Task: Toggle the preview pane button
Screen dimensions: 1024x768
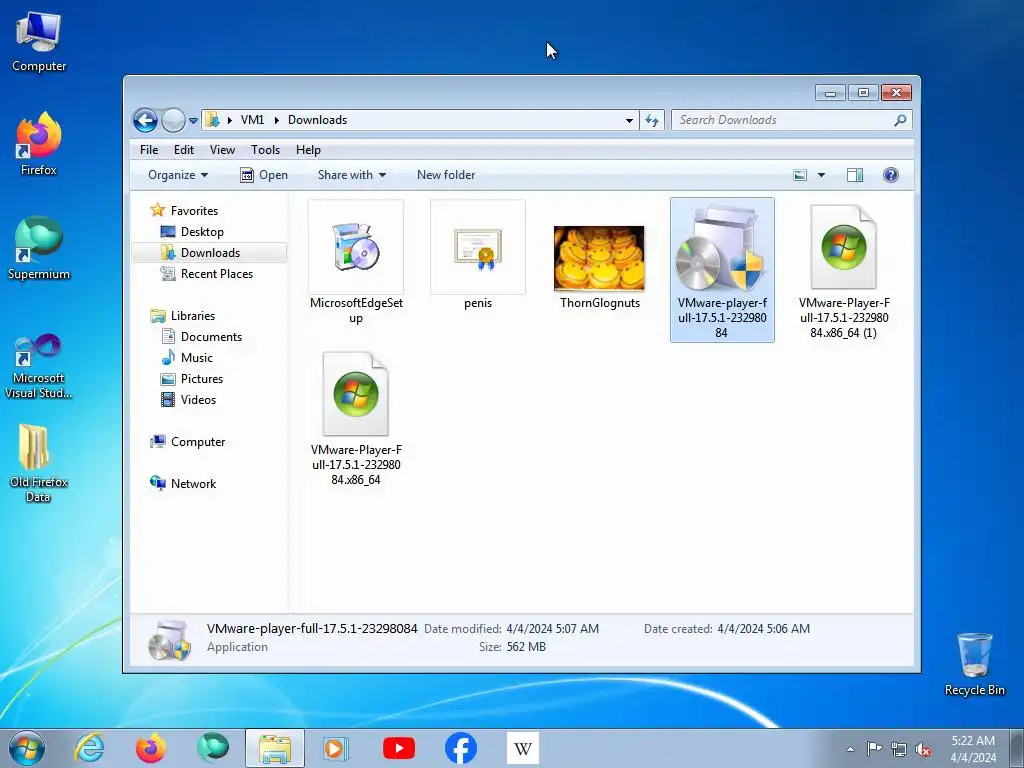Action: click(x=855, y=175)
